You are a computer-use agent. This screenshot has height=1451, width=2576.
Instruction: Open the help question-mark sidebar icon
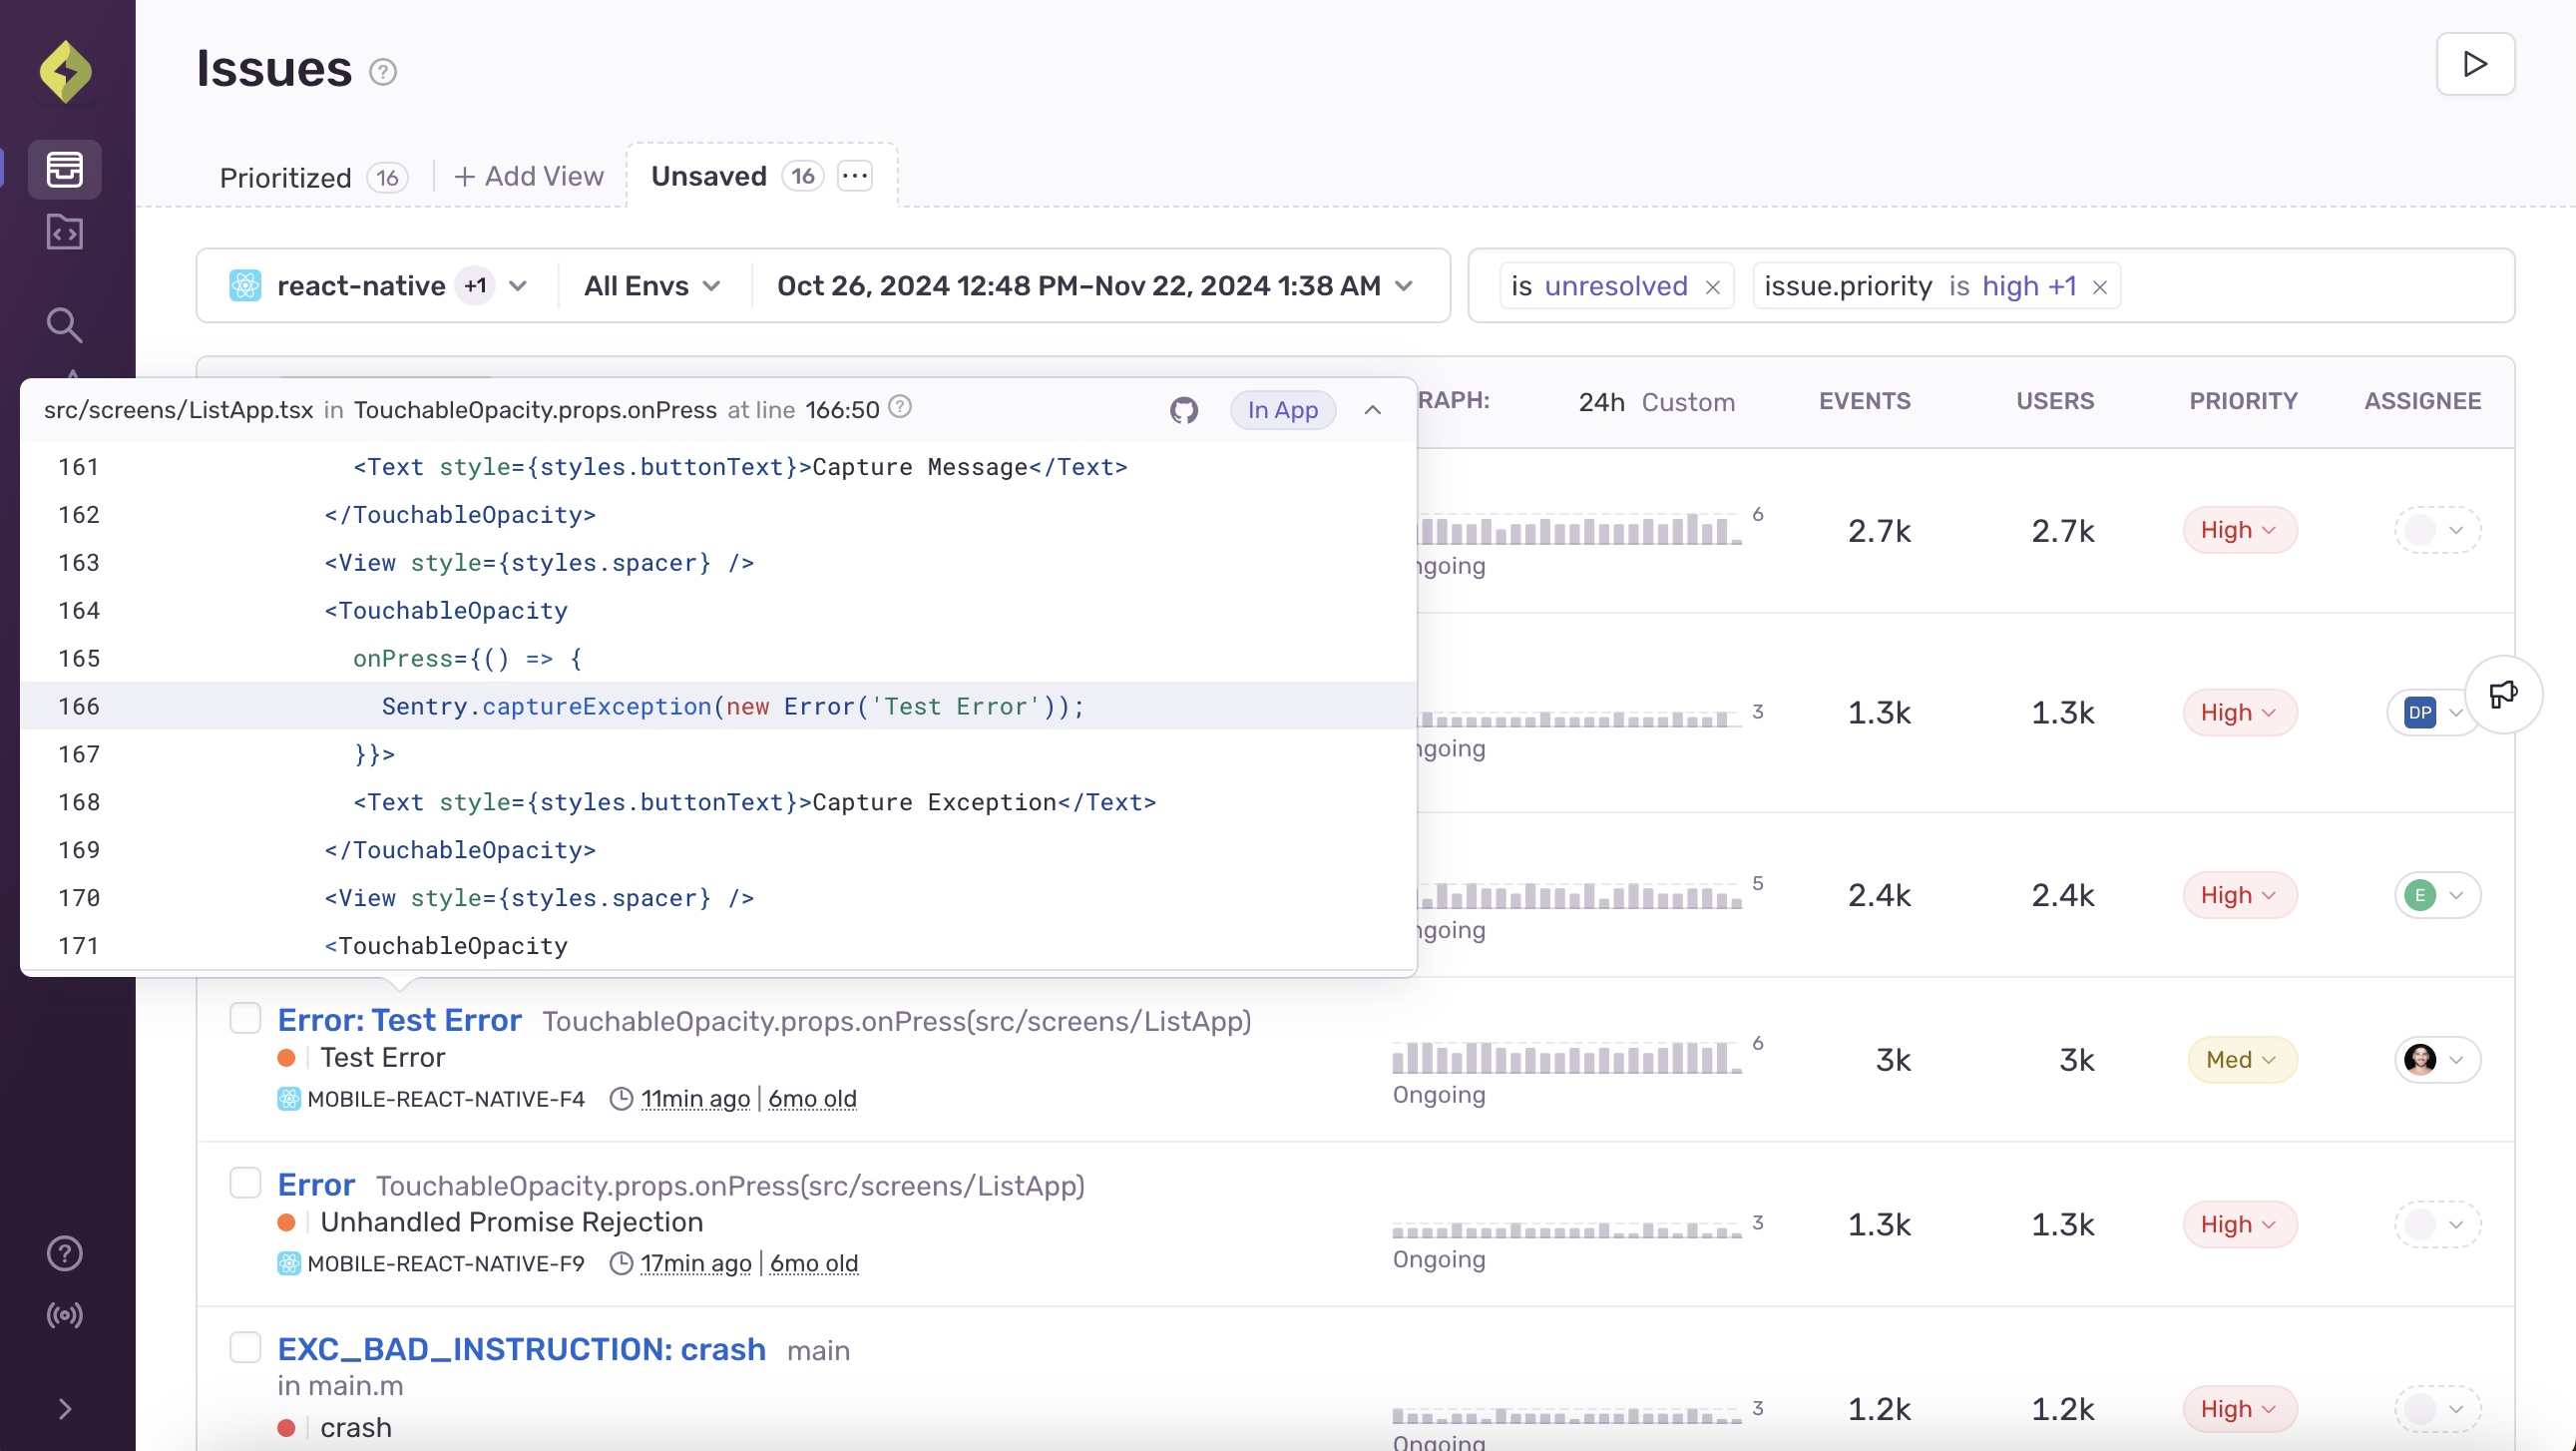pyautogui.click(x=65, y=1253)
